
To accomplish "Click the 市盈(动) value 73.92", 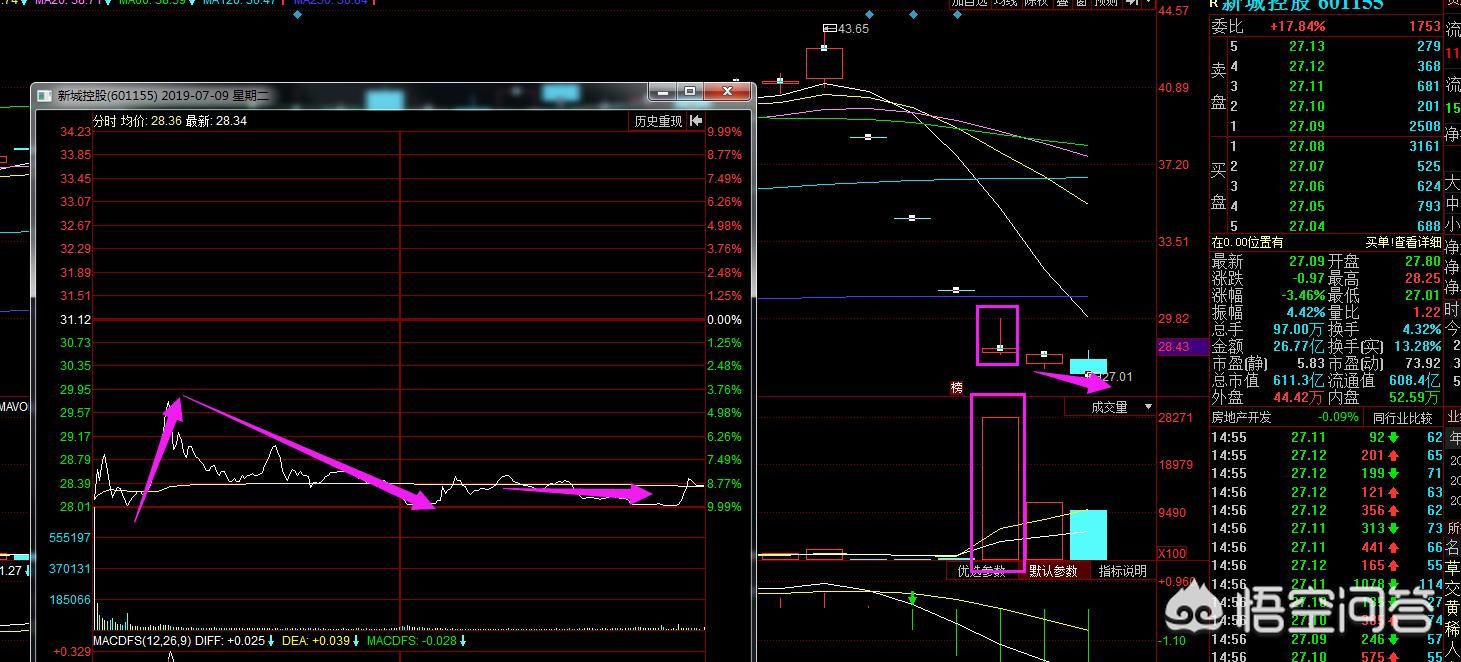I will (x=1423, y=363).
